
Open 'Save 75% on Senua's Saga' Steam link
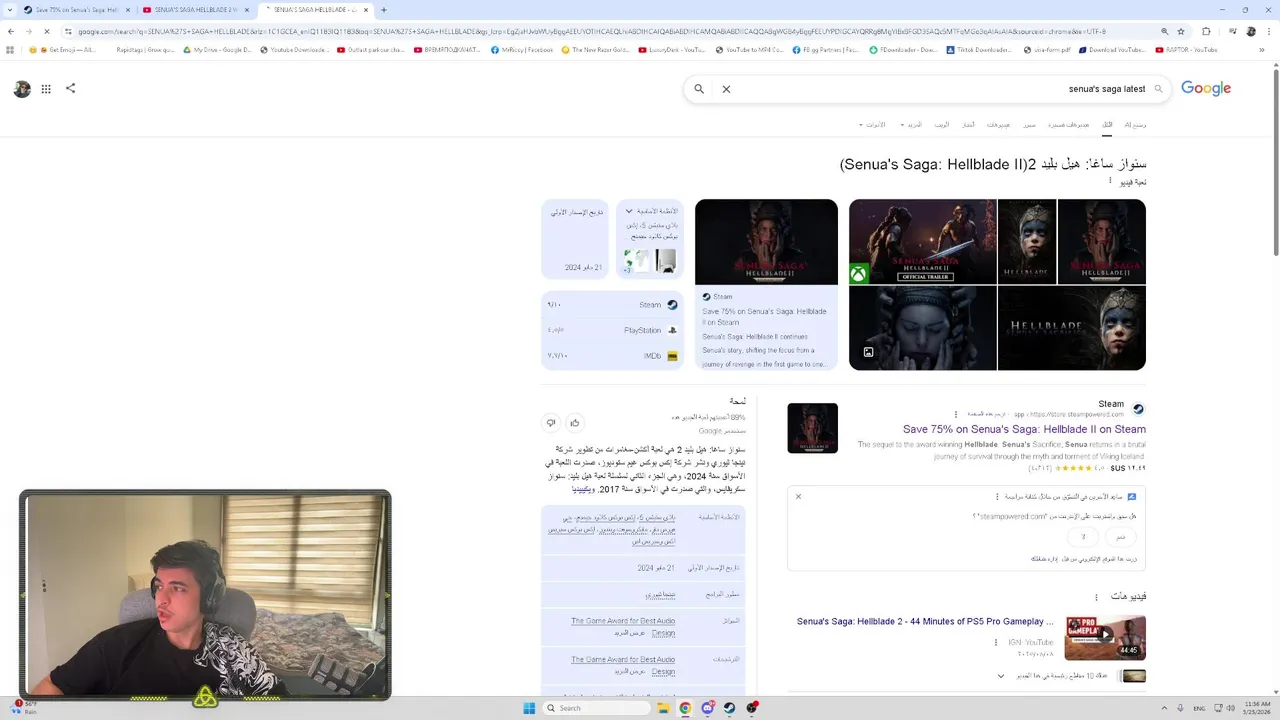[1024, 429]
